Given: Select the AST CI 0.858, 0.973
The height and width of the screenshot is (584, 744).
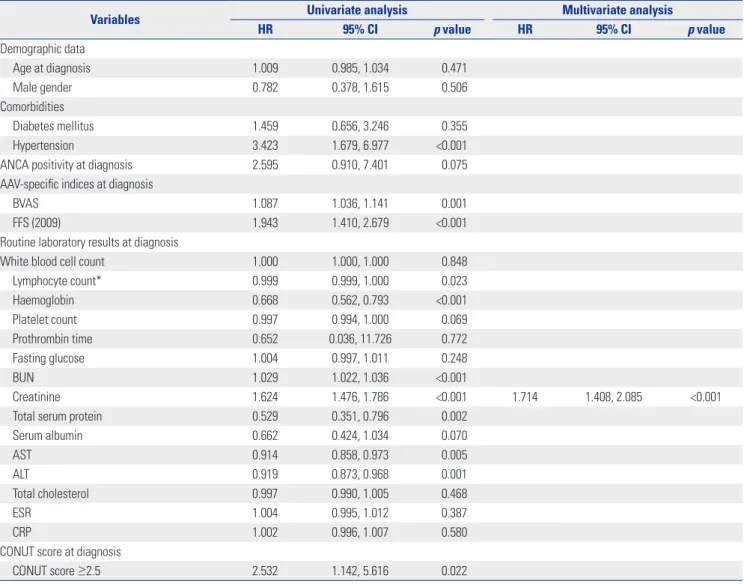Looking at the screenshot, I should pyautogui.click(x=360, y=455).
